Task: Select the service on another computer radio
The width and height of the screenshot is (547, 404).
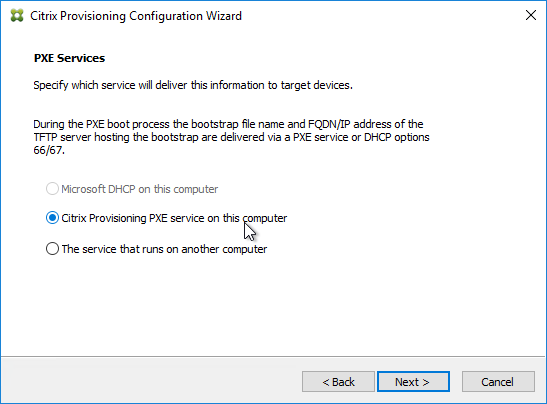Action: pyautogui.click(x=52, y=249)
